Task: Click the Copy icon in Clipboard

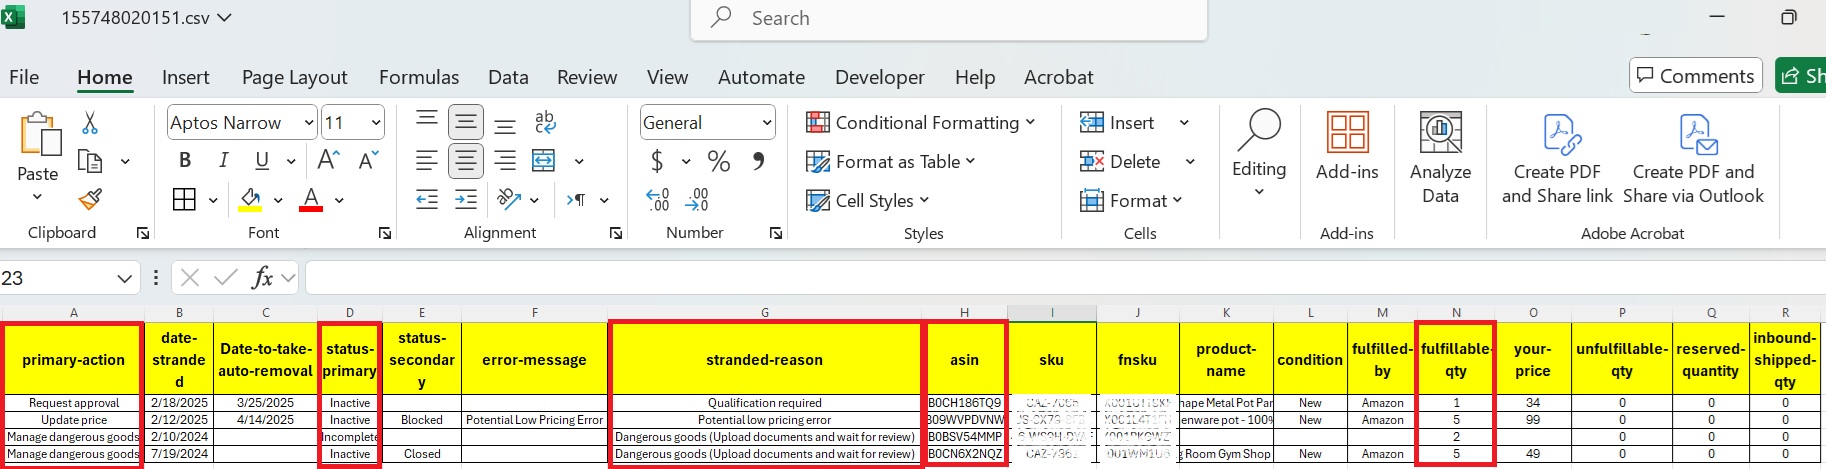Action: [x=90, y=161]
